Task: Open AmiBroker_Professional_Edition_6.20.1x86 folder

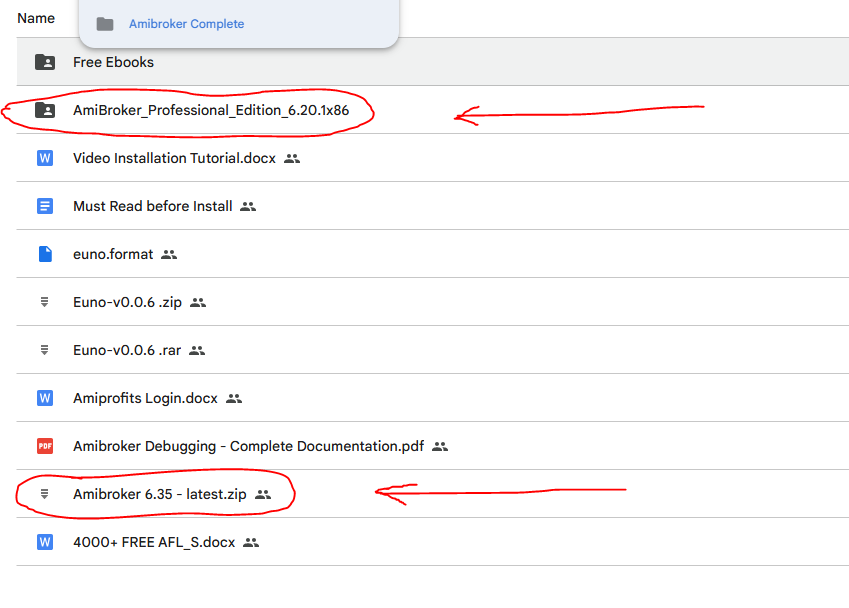Action: coord(211,110)
